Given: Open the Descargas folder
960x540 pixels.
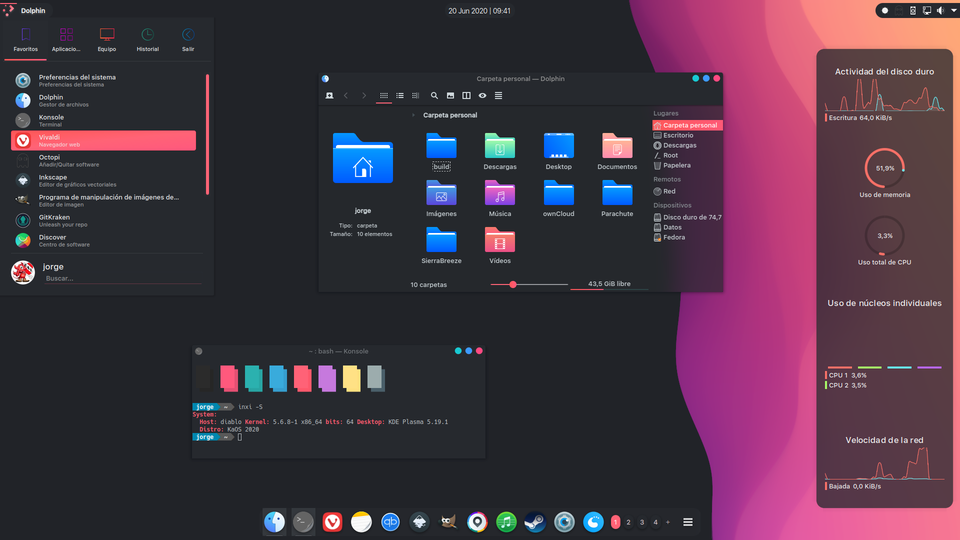Looking at the screenshot, I should click(x=500, y=148).
